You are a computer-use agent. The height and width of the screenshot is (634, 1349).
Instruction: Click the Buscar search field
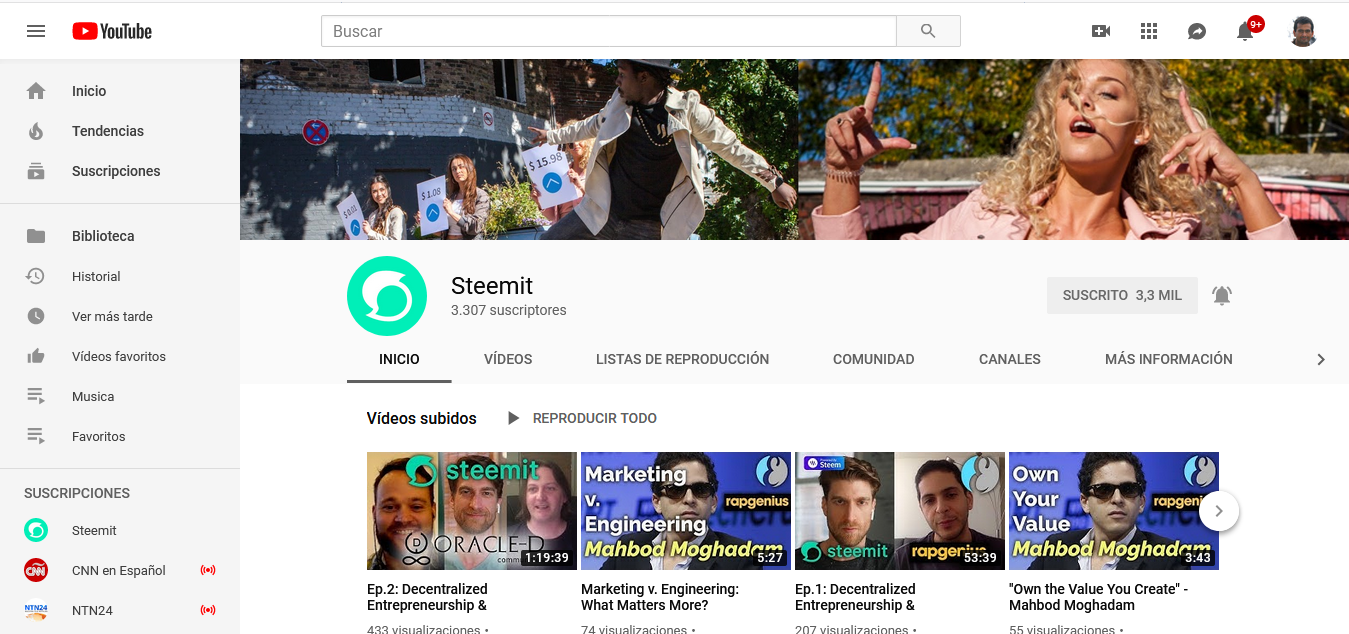pyautogui.click(x=609, y=31)
